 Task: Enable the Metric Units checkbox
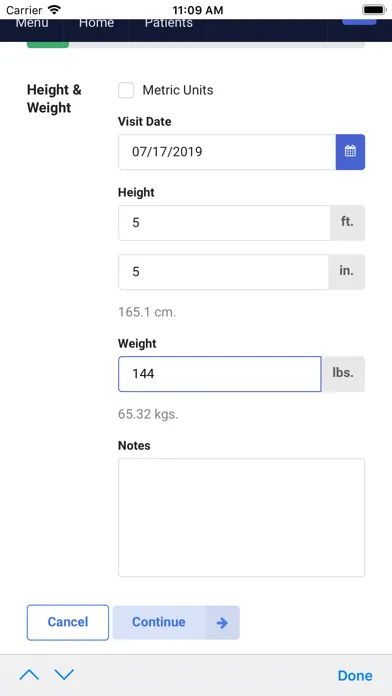pyautogui.click(x=126, y=90)
